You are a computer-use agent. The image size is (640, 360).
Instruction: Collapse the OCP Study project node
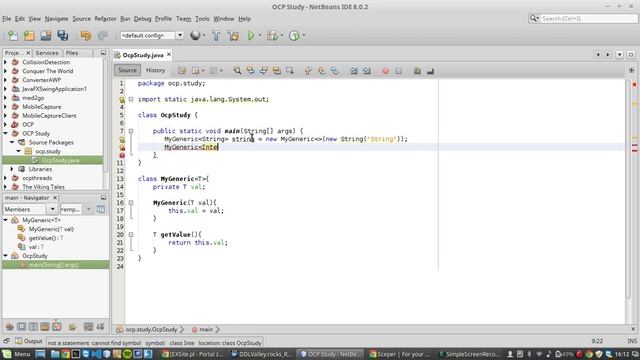[5, 133]
